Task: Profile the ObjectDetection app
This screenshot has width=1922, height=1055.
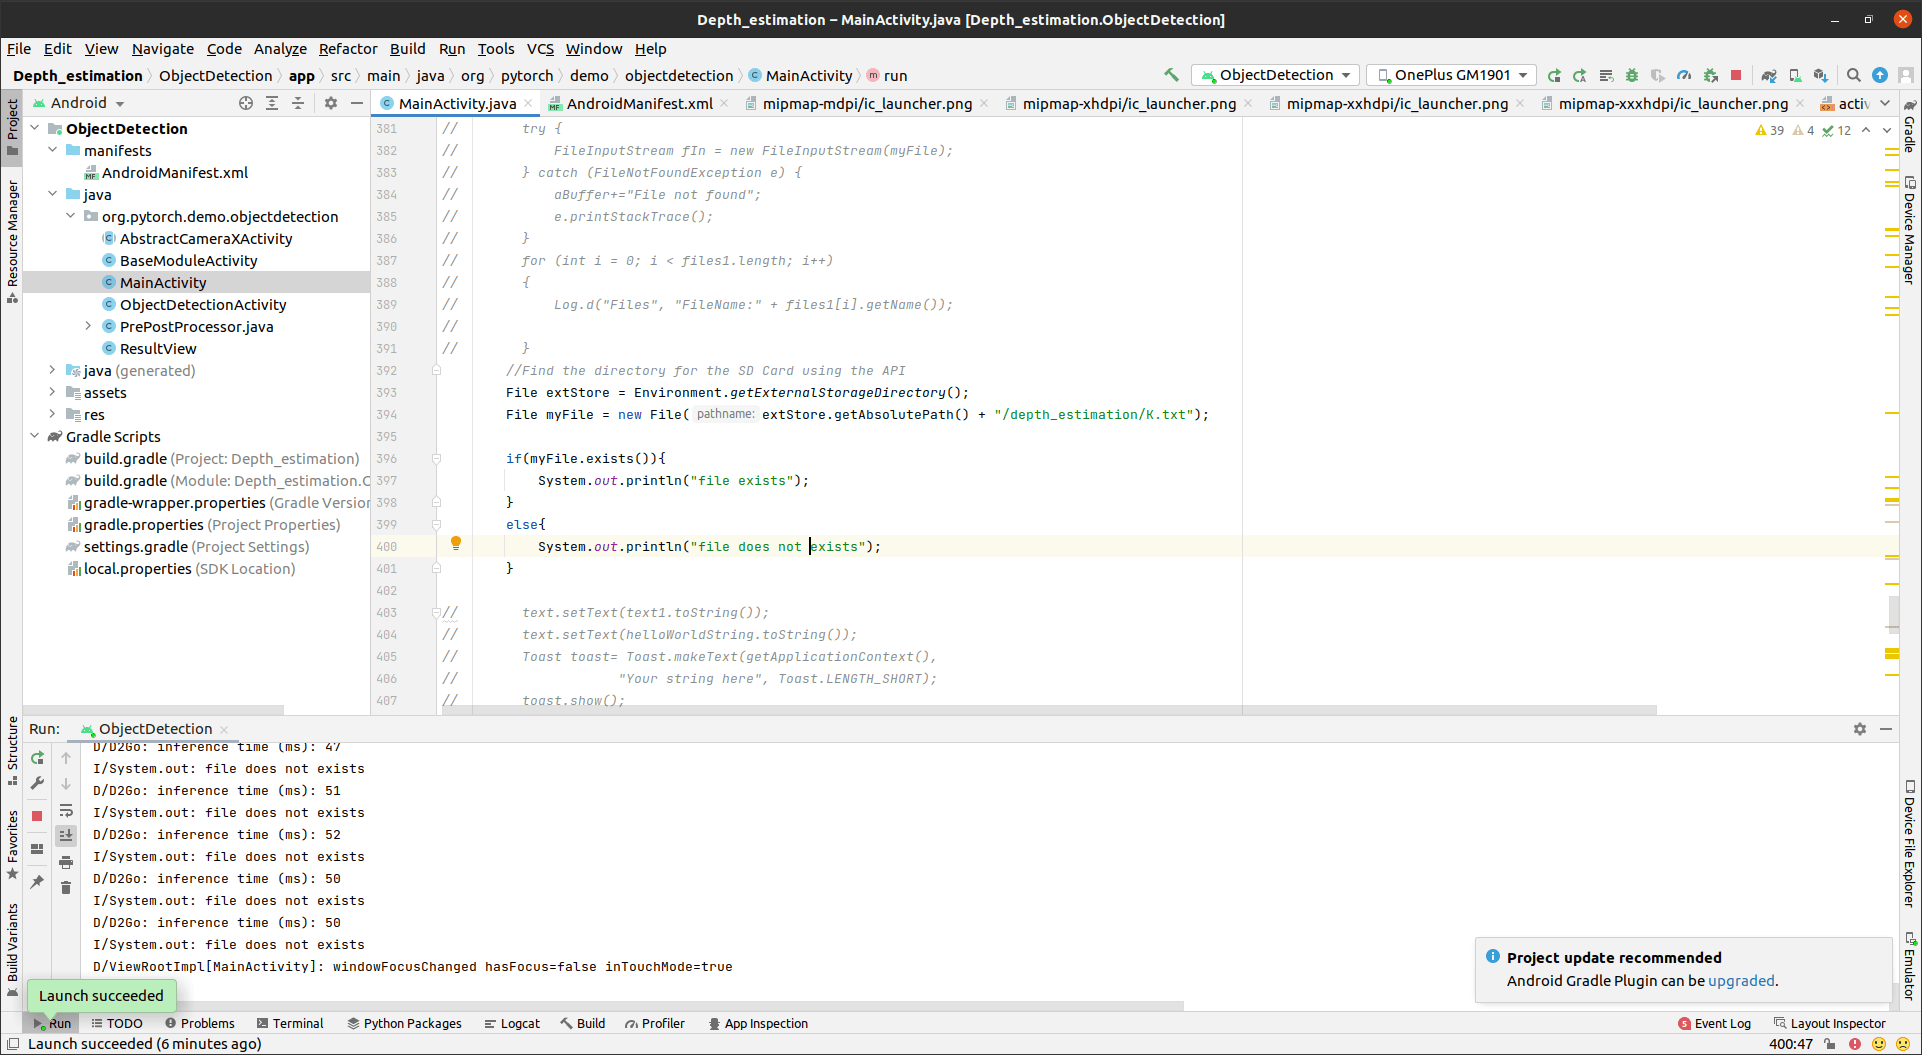Action: [1684, 75]
